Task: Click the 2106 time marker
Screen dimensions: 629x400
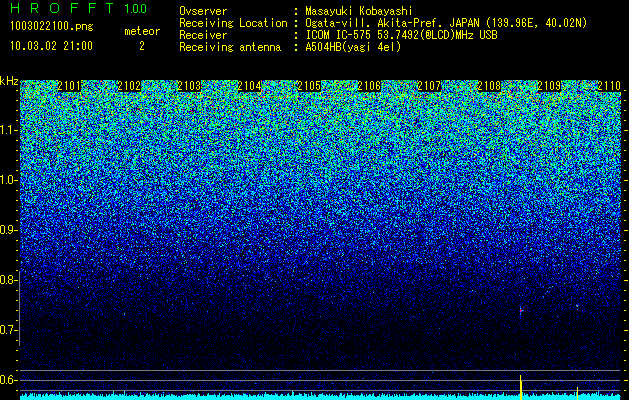Action: (x=369, y=86)
